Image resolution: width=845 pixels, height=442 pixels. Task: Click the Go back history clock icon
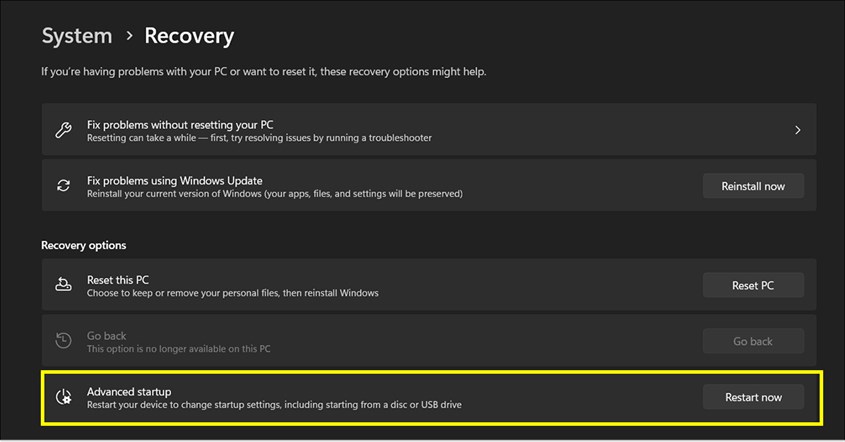[63, 341]
